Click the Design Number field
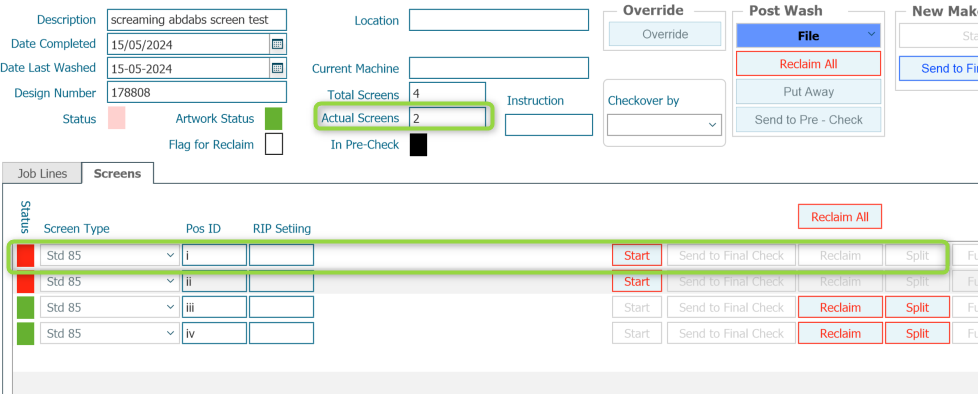The width and height of the screenshot is (978, 394). point(197,92)
